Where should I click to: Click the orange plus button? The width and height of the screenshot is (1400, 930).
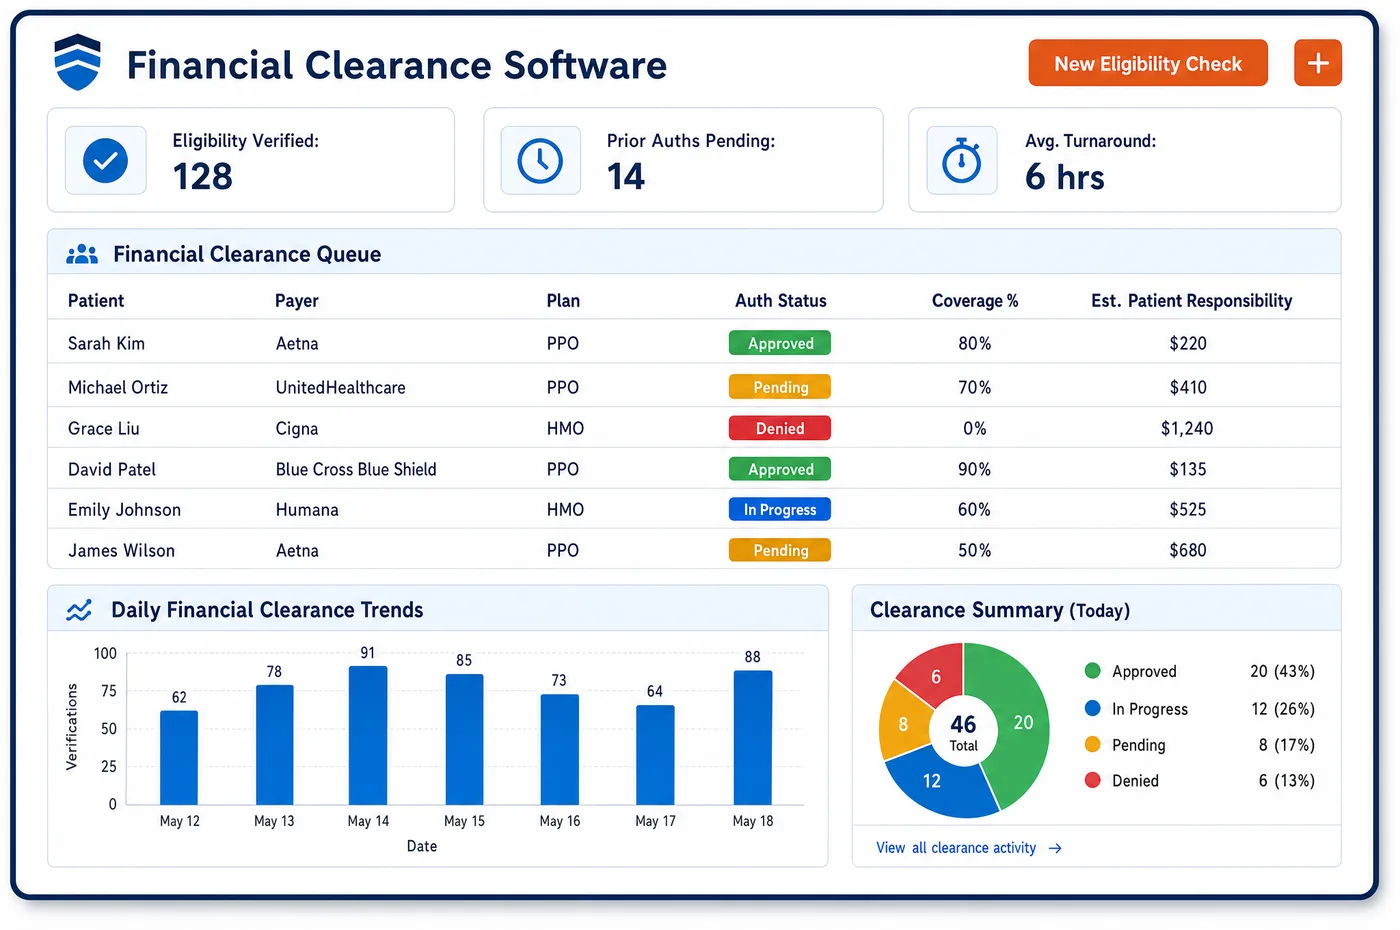tap(1318, 63)
